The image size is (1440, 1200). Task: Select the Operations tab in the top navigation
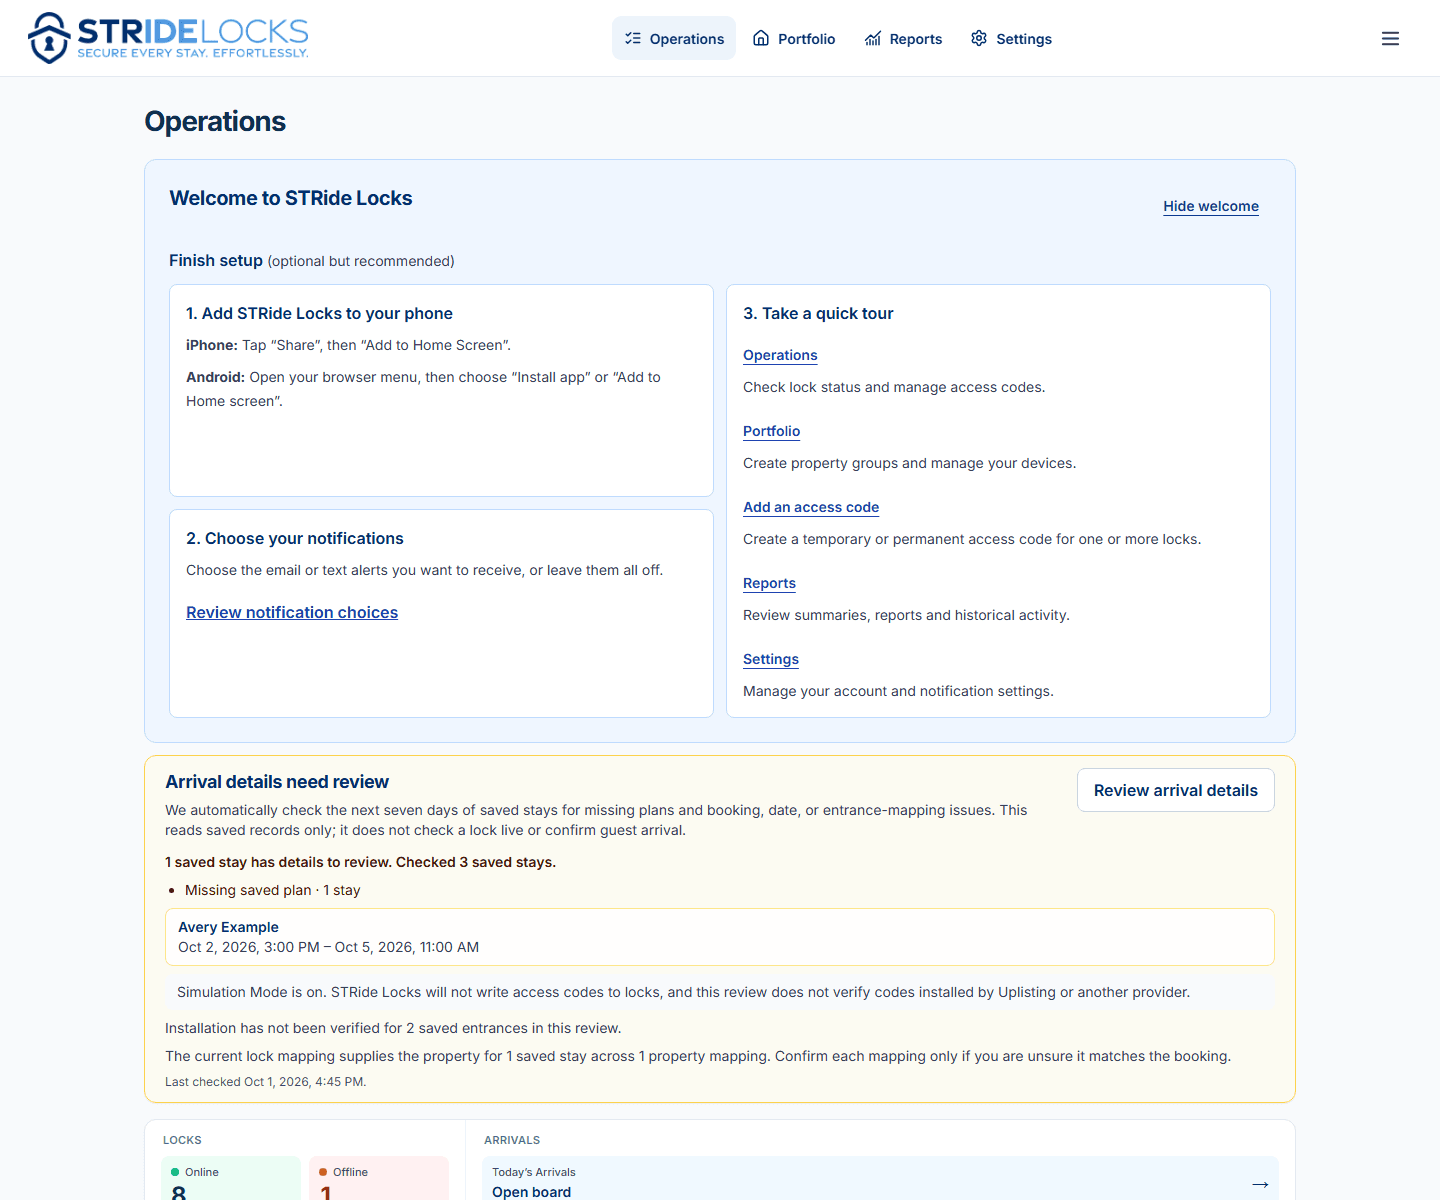coord(674,38)
